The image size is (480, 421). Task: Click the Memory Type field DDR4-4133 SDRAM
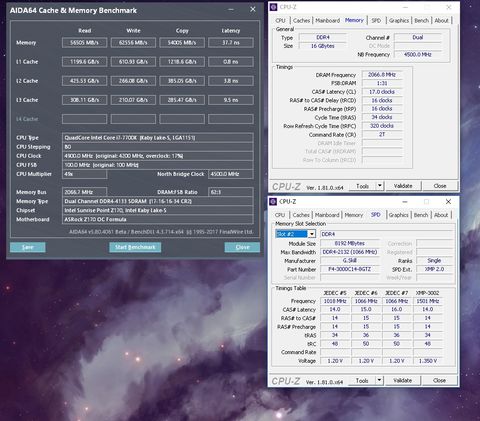(158, 201)
